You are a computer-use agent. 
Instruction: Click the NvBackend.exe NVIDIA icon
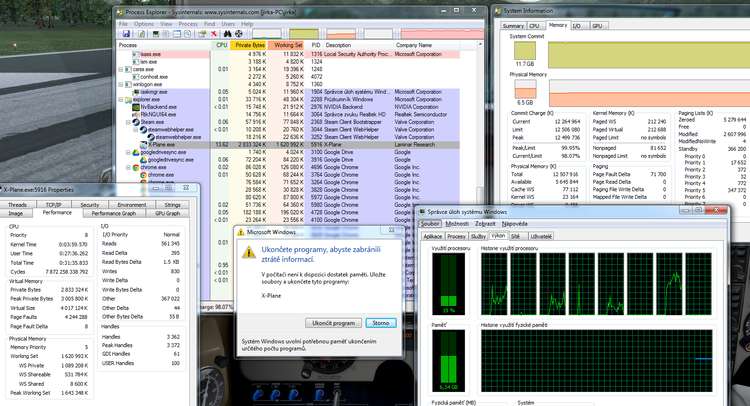click(x=136, y=107)
